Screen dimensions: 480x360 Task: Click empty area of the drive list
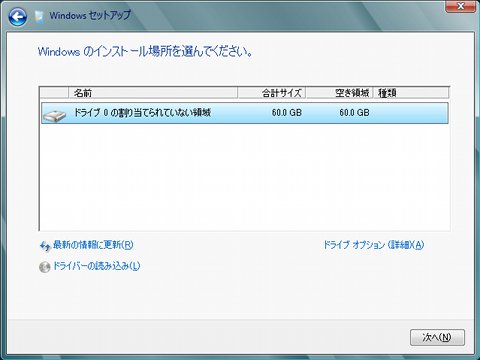(x=245, y=177)
